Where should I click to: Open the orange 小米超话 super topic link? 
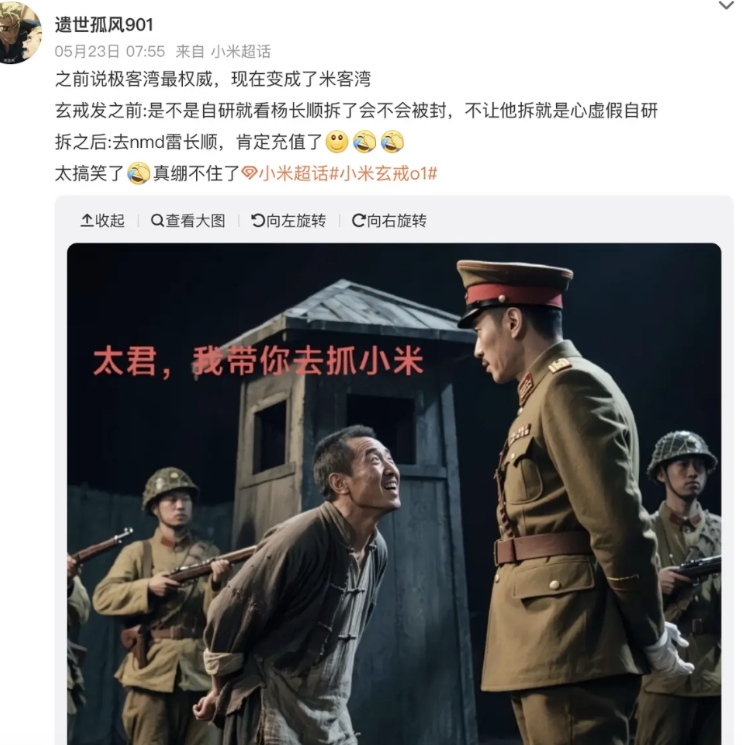coord(294,173)
